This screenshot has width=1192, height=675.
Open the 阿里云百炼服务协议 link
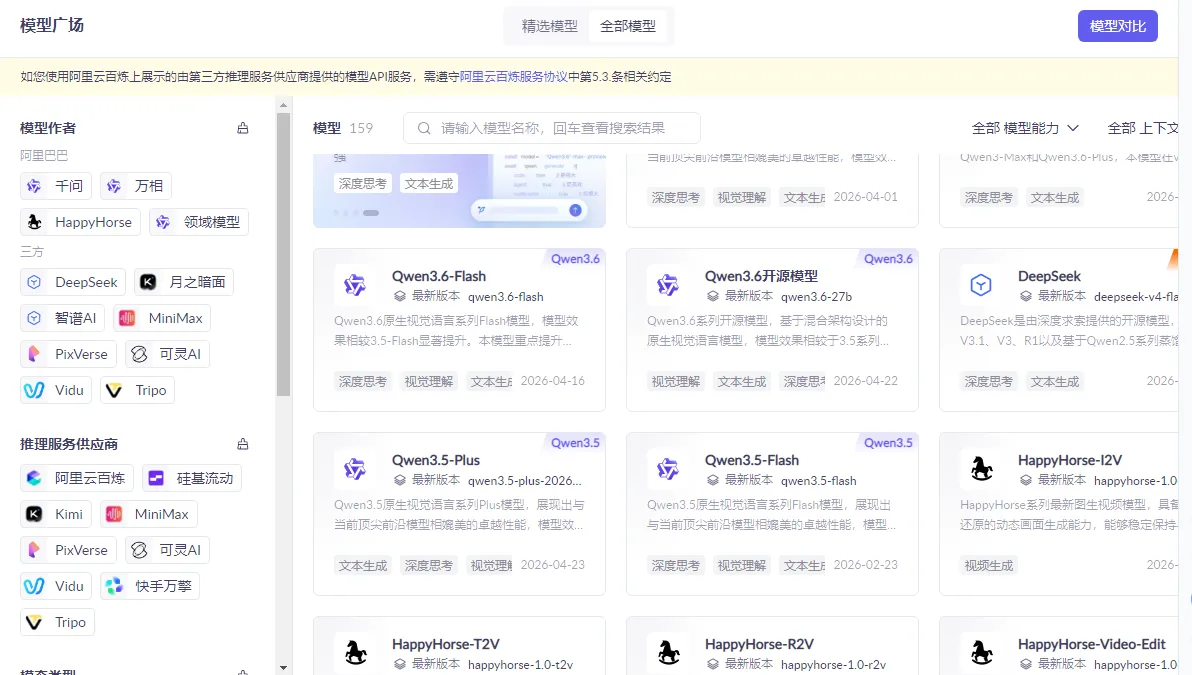click(x=514, y=77)
